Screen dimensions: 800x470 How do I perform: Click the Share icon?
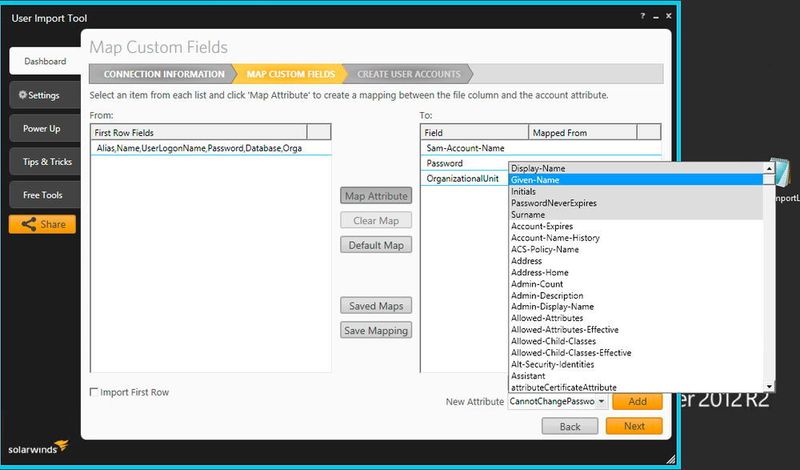(29, 224)
